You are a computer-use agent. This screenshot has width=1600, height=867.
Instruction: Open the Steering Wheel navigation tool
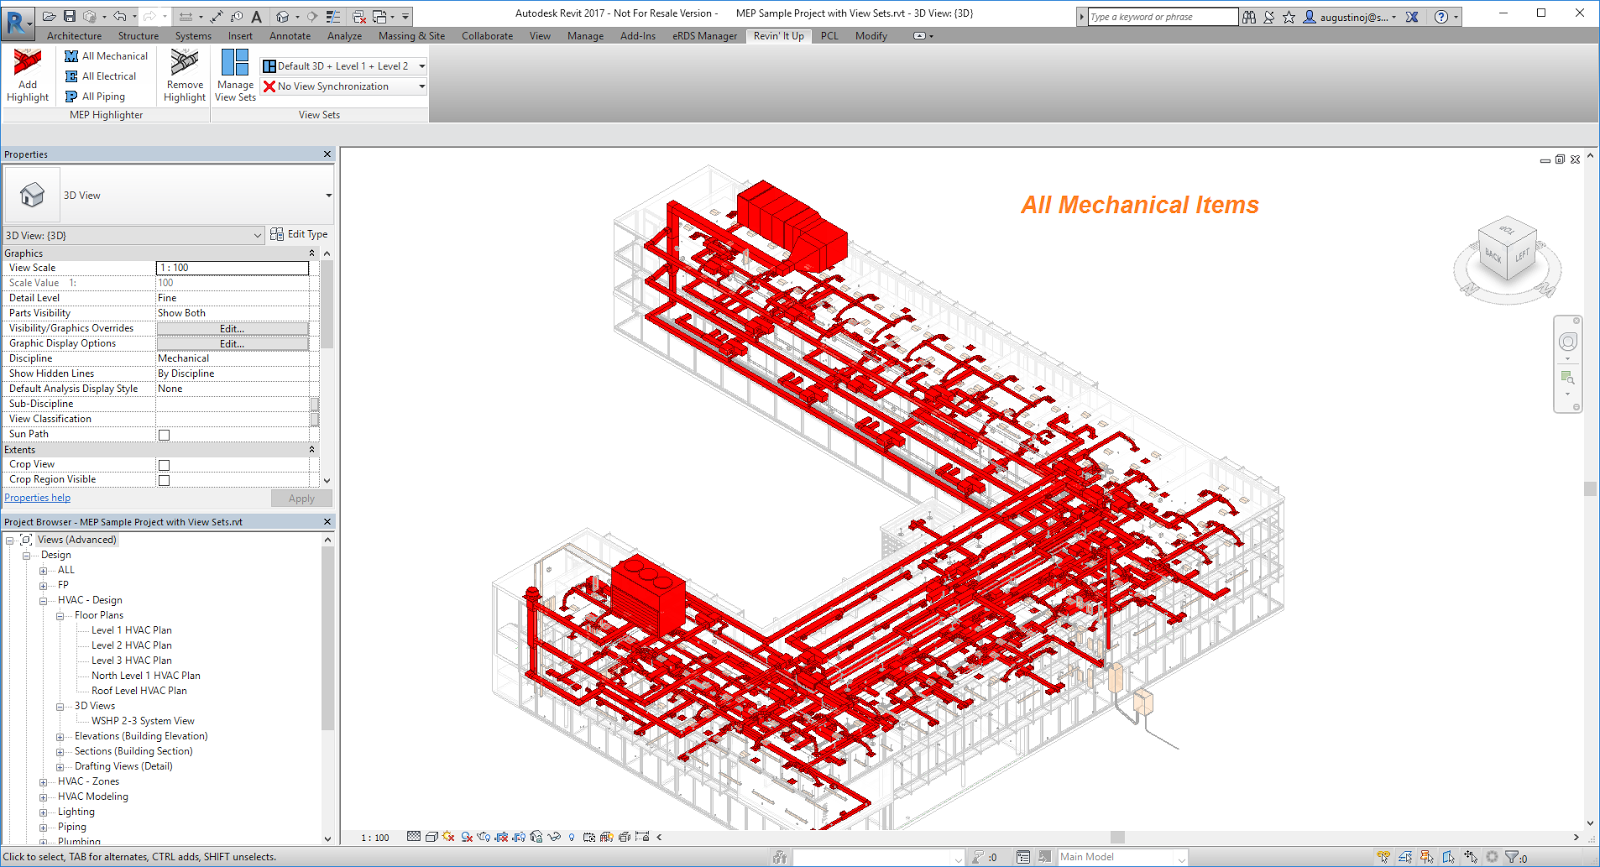point(1568,342)
